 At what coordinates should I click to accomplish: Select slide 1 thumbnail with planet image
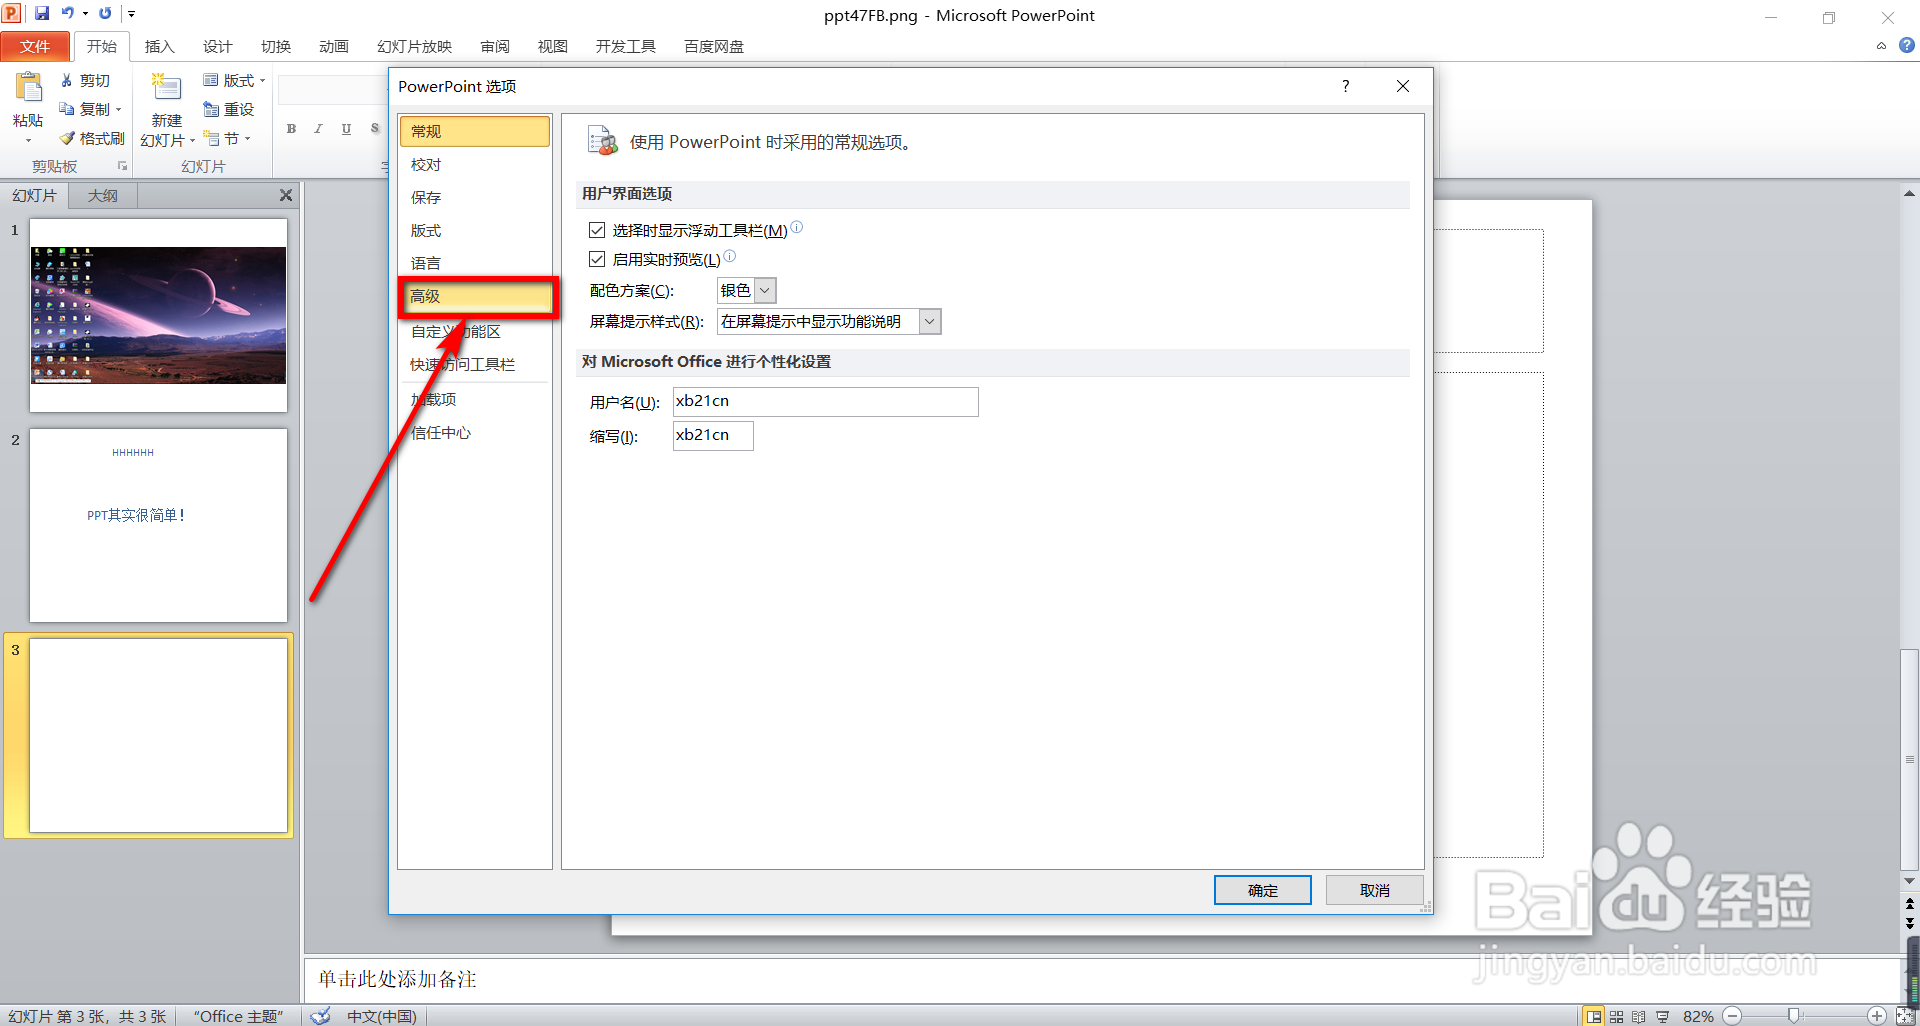click(159, 315)
